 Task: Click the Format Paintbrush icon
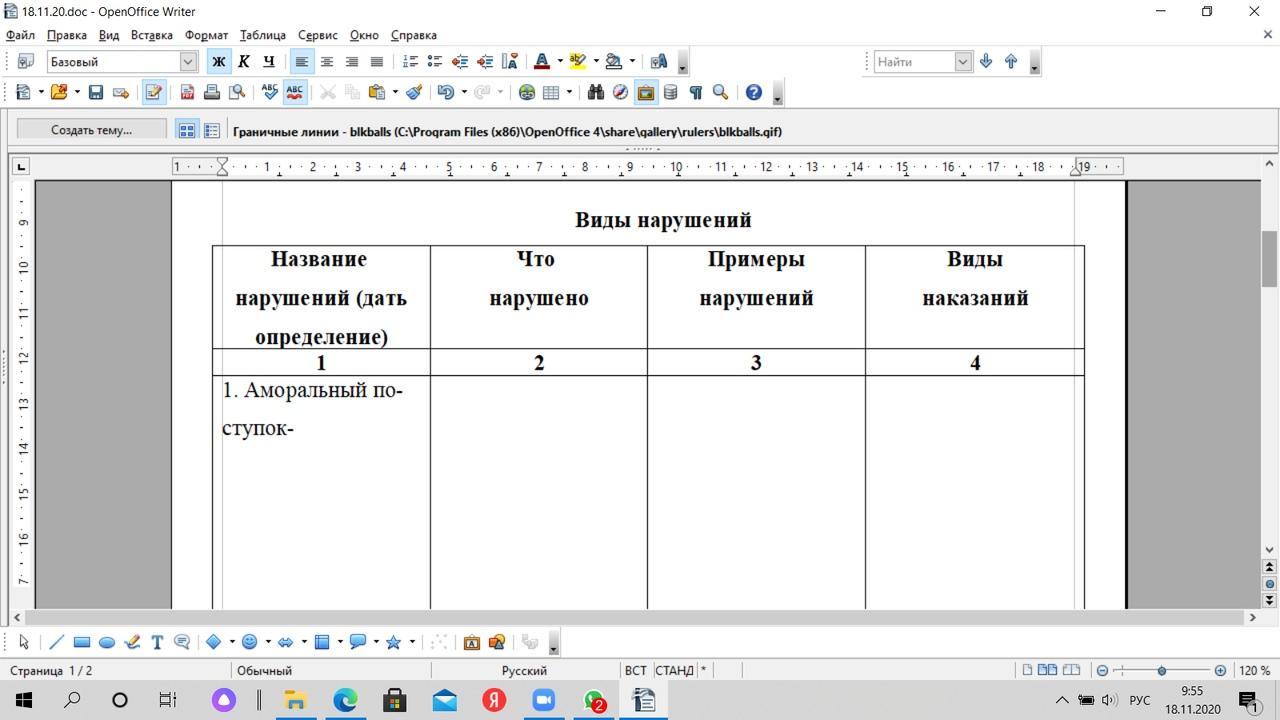(414, 92)
